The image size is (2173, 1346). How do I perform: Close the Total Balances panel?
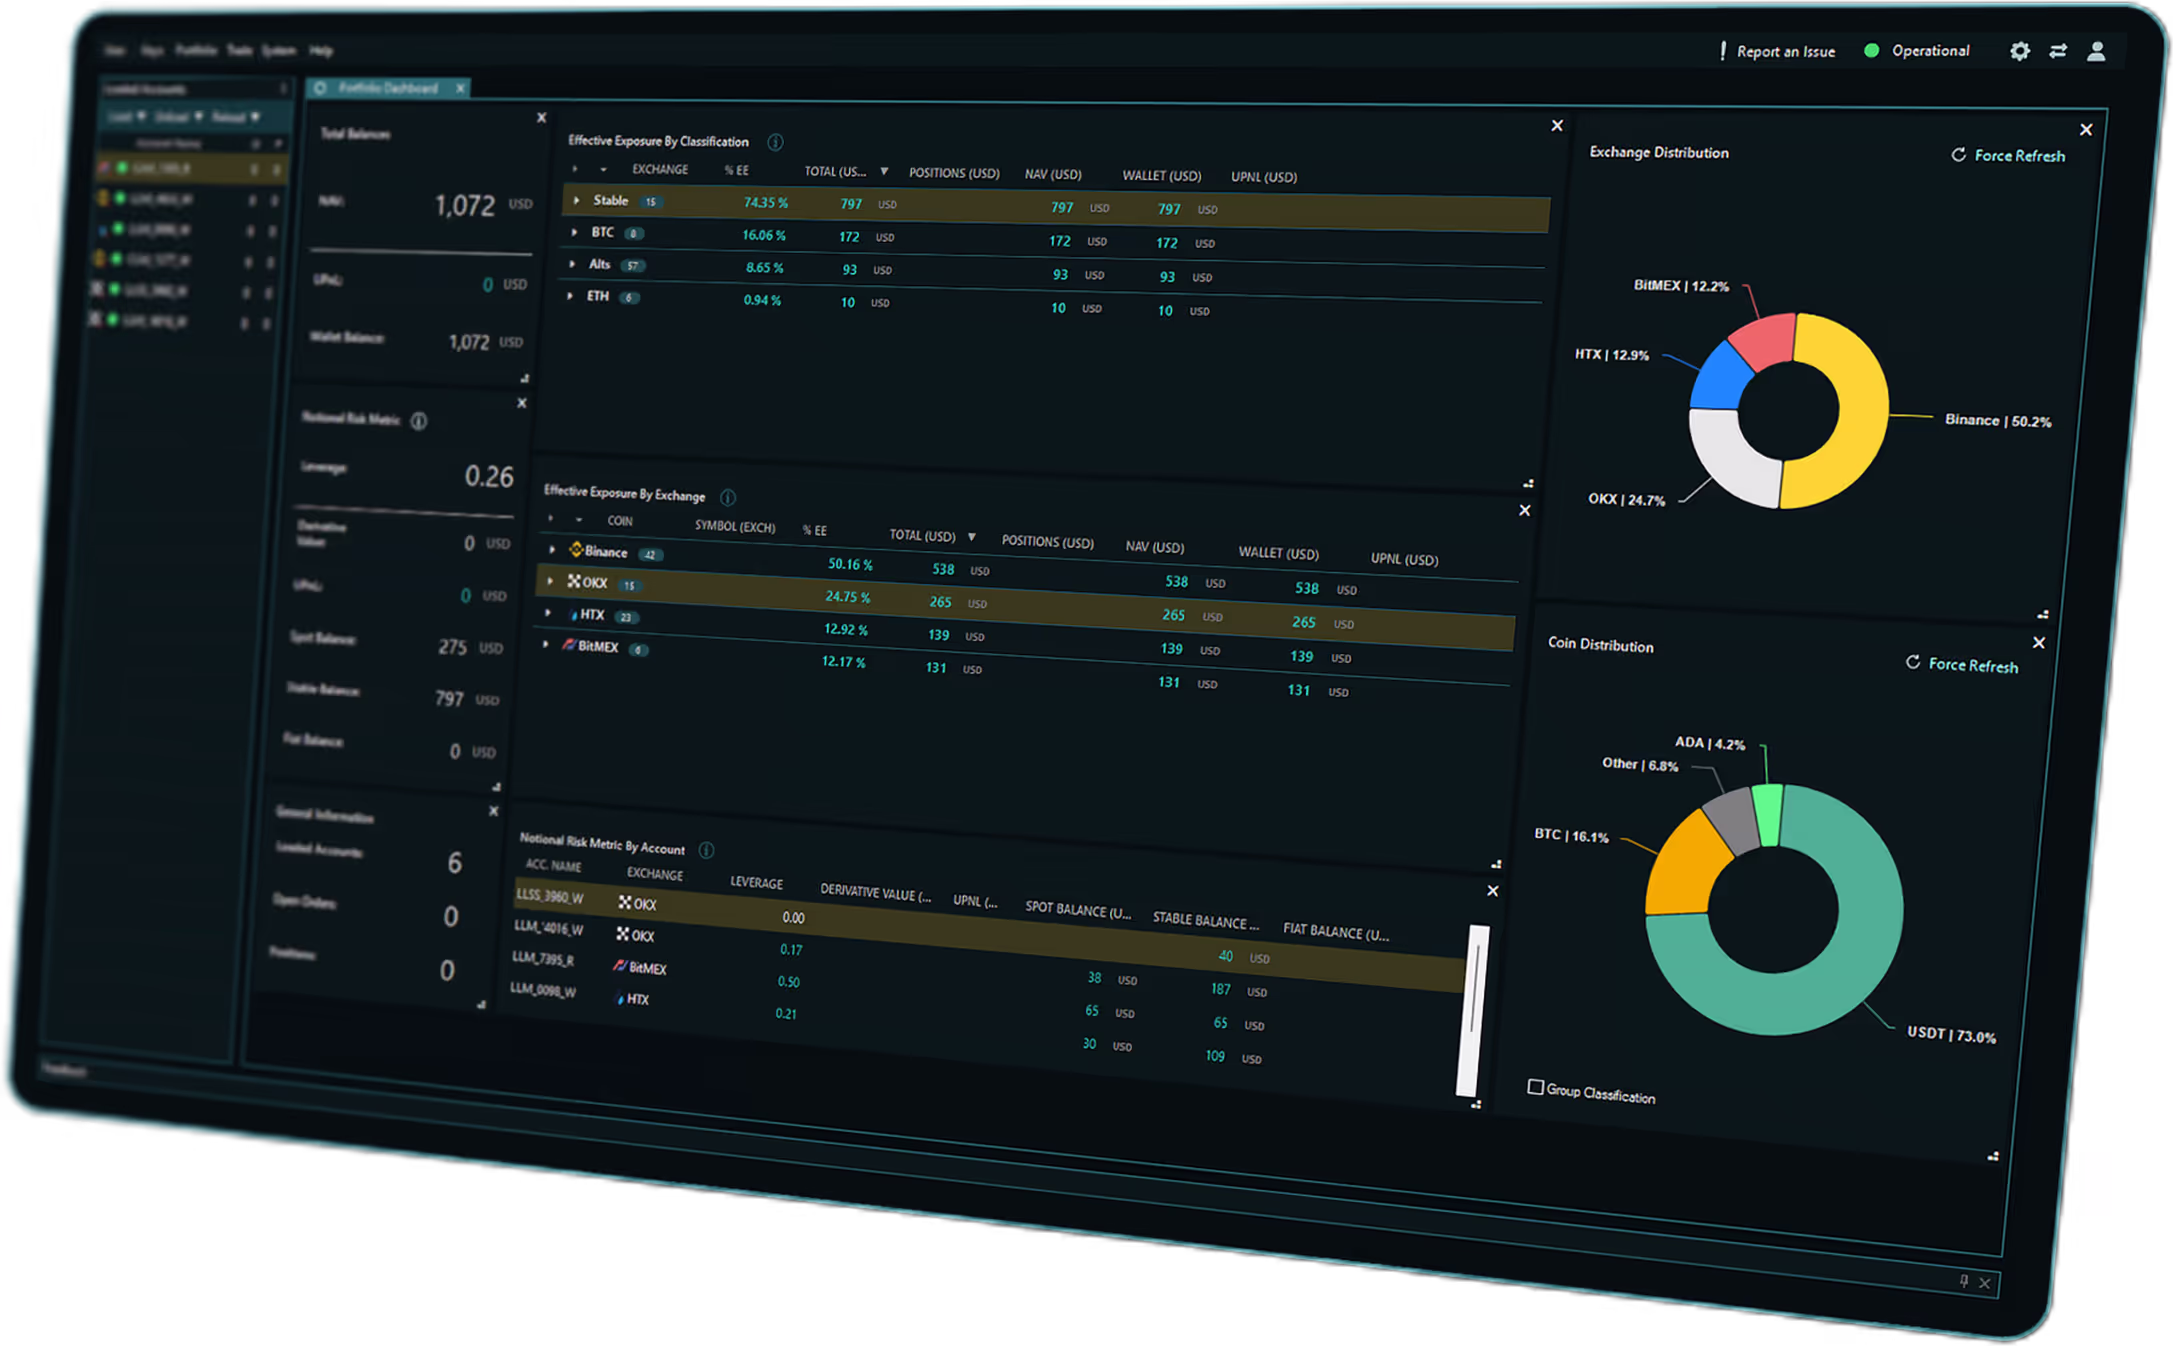542,117
